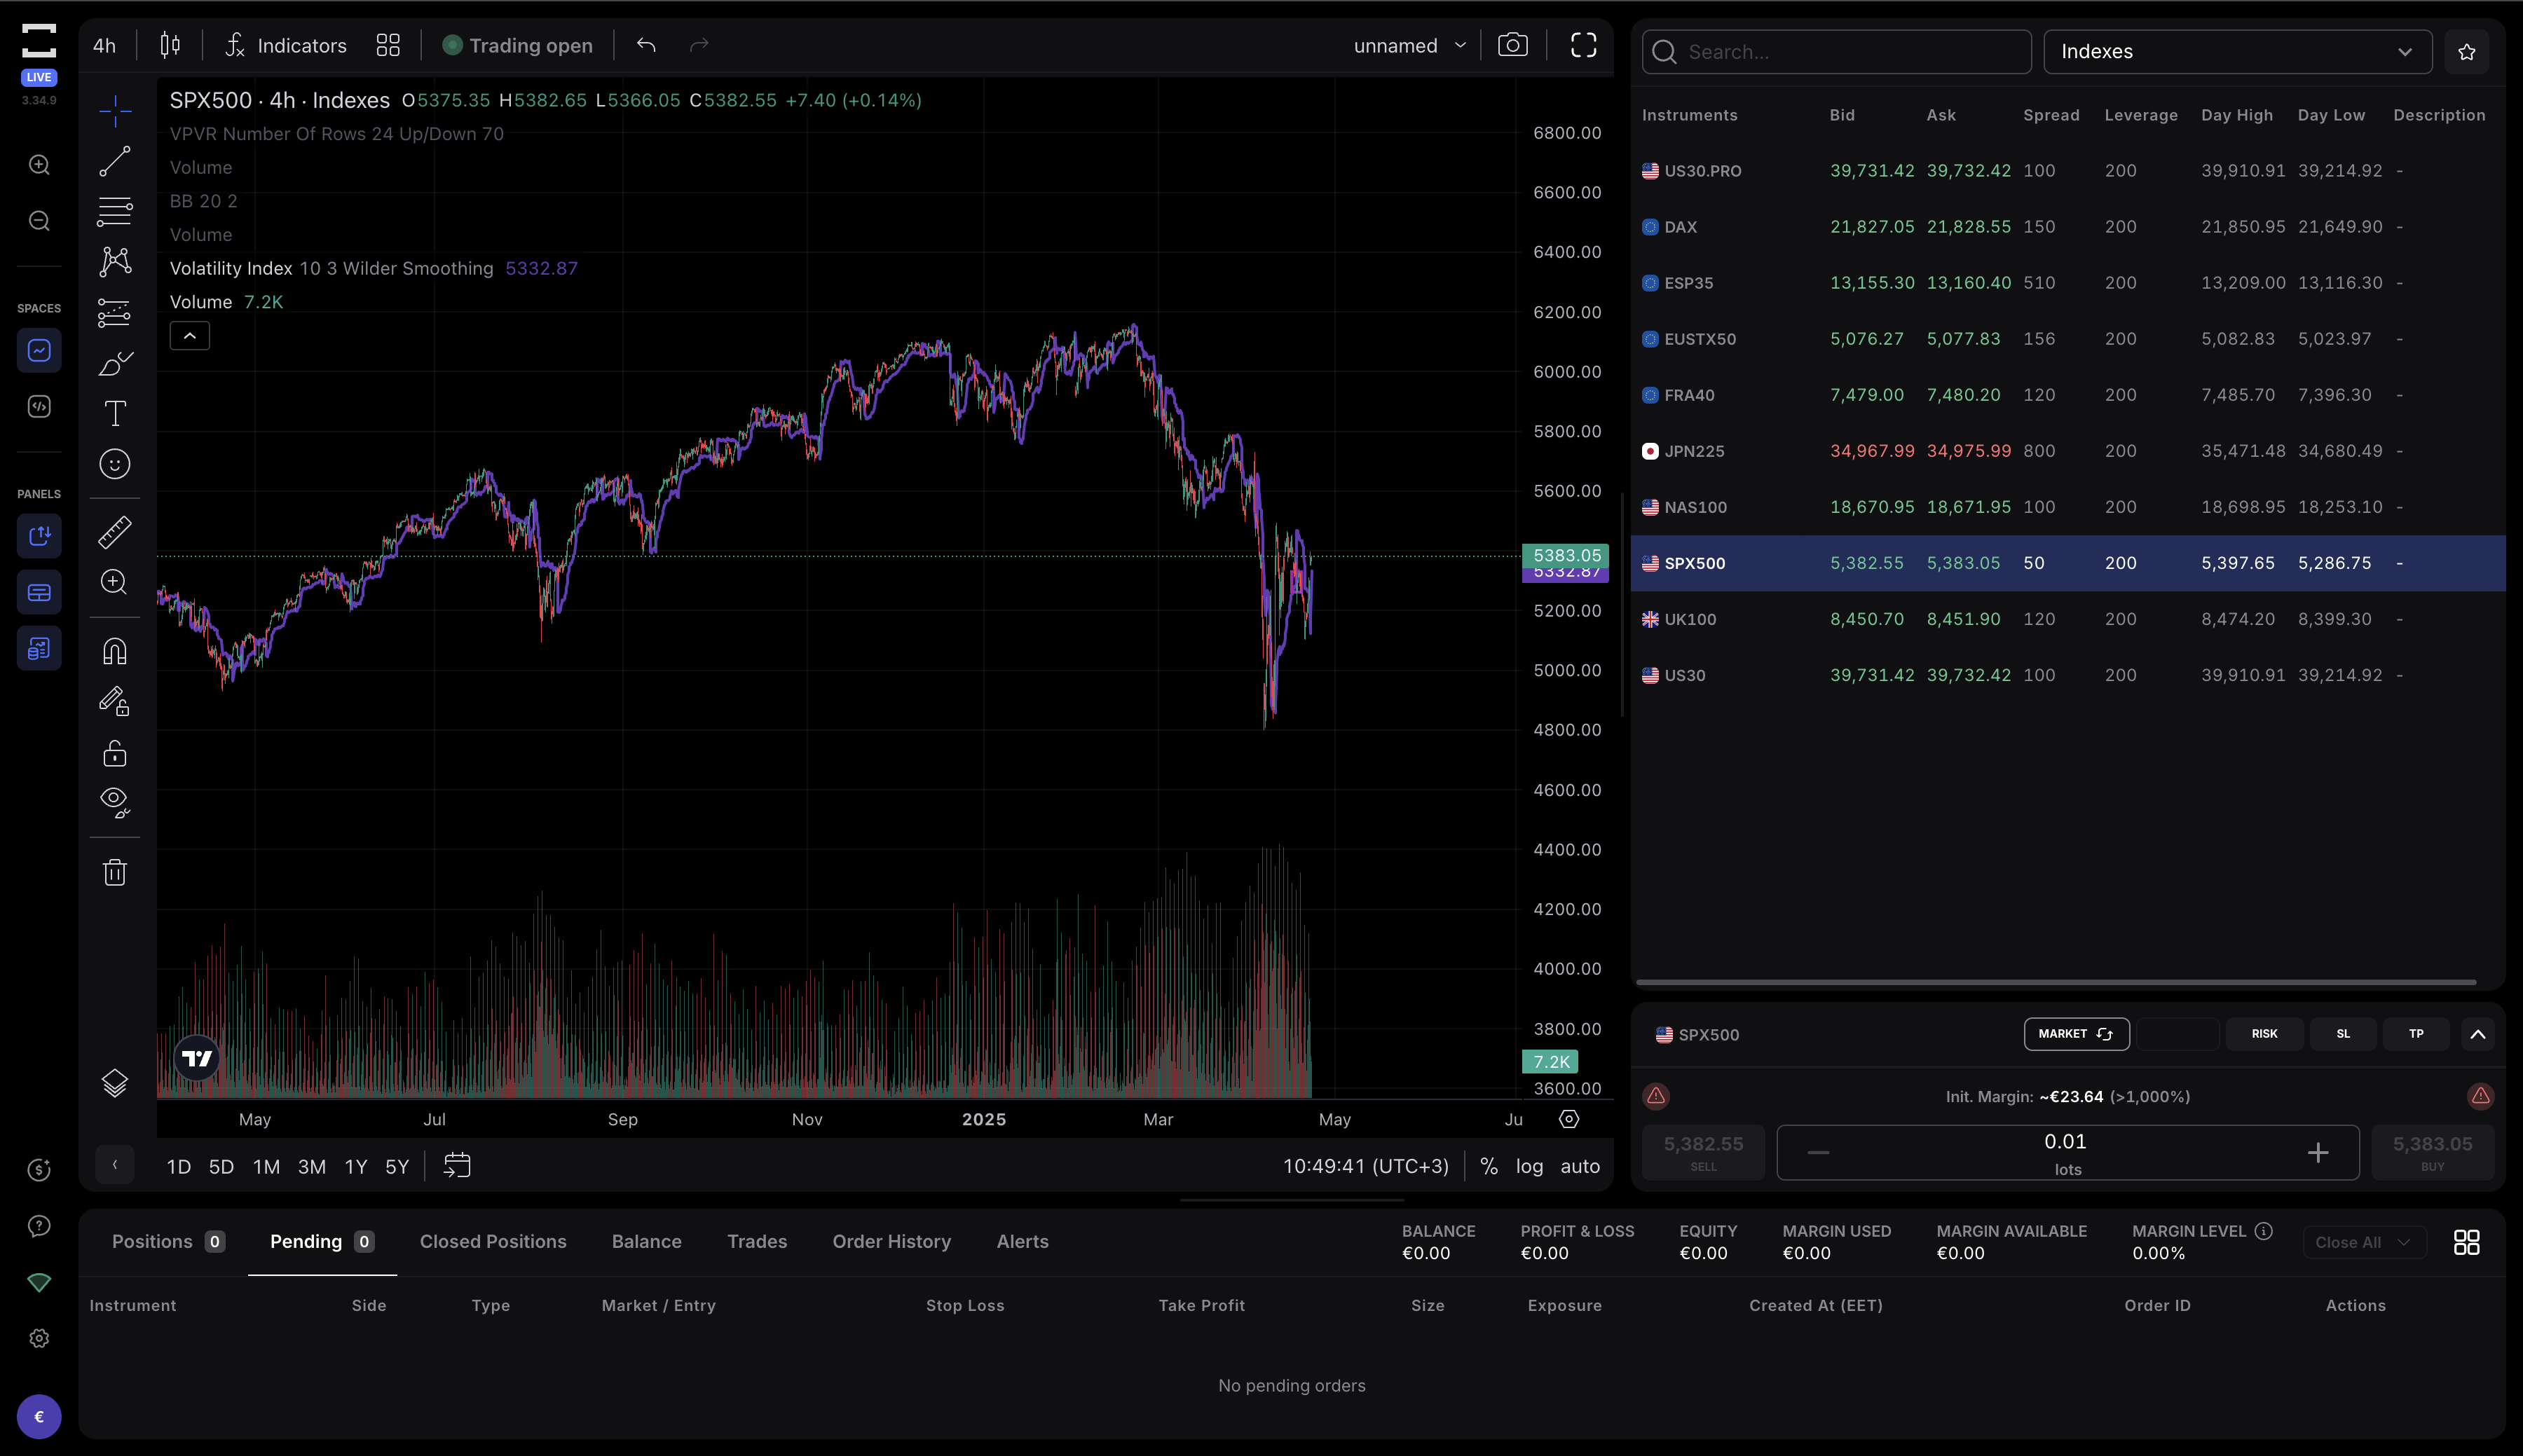Open the MARKET order type selector
The image size is (2523, 1456).
2076,1034
